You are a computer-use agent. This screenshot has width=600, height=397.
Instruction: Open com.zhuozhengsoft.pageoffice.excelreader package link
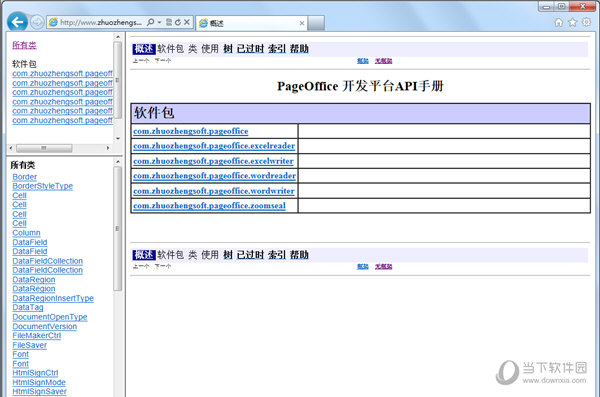coord(214,146)
